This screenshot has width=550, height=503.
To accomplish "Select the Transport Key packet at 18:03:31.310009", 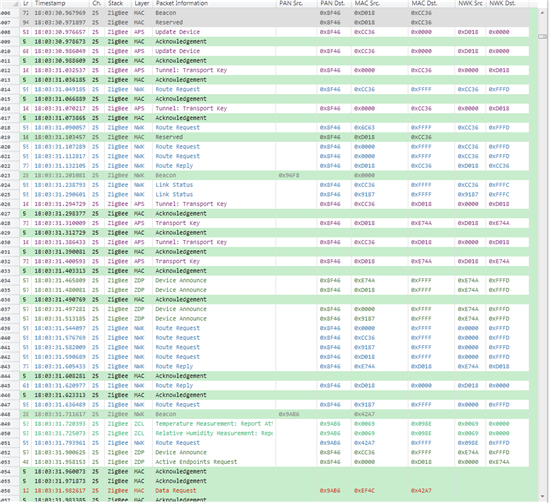I will [264, 223].
